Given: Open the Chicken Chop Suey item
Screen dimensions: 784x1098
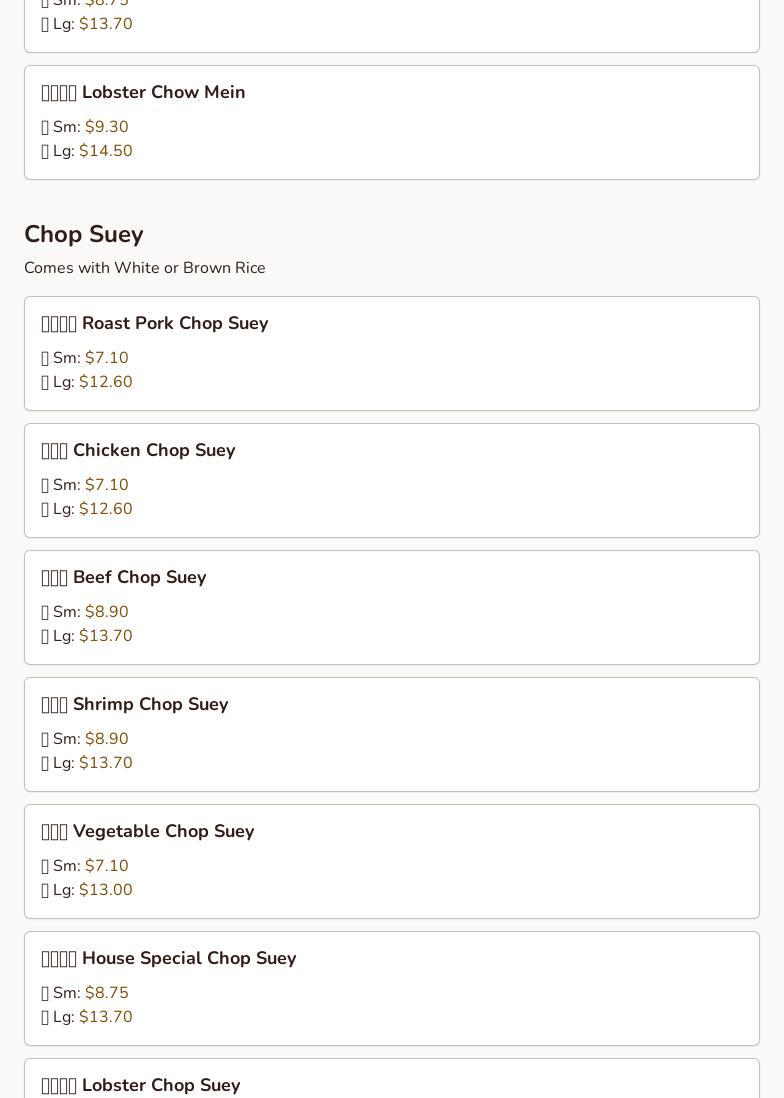Looking at the screenshot, I should pos(153,450).
